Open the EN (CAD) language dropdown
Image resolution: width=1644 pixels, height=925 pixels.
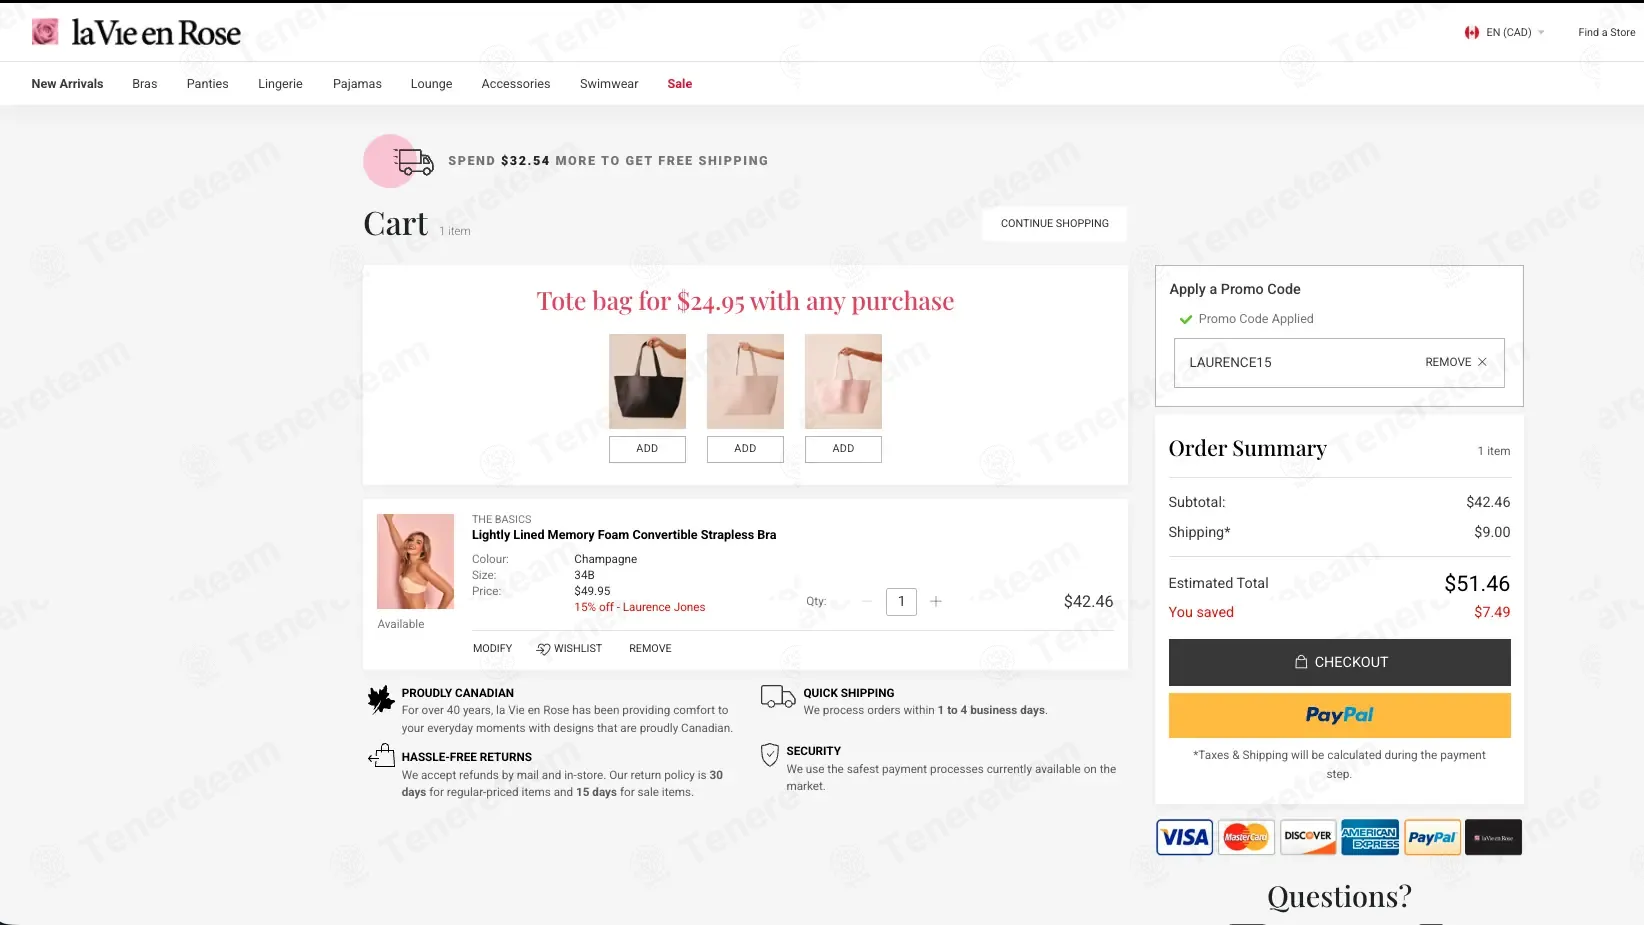coord(1514,32)
